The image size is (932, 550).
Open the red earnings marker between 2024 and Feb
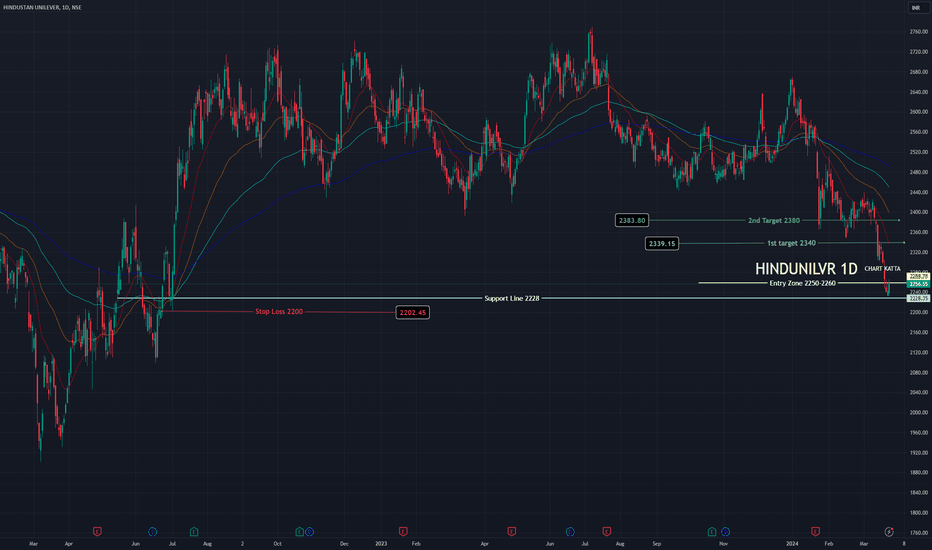pos(816,532)
